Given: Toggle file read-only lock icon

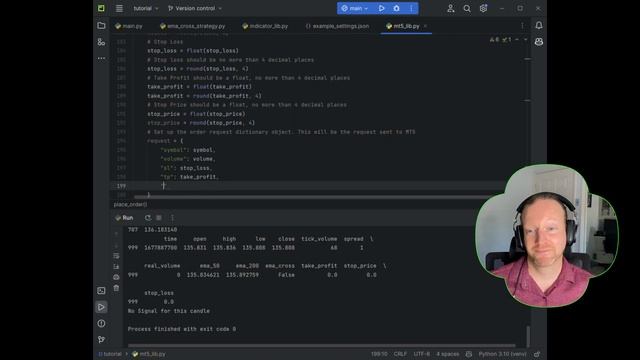Looking at the screenshot, I should pyautogui.click(x=537, y=354).
